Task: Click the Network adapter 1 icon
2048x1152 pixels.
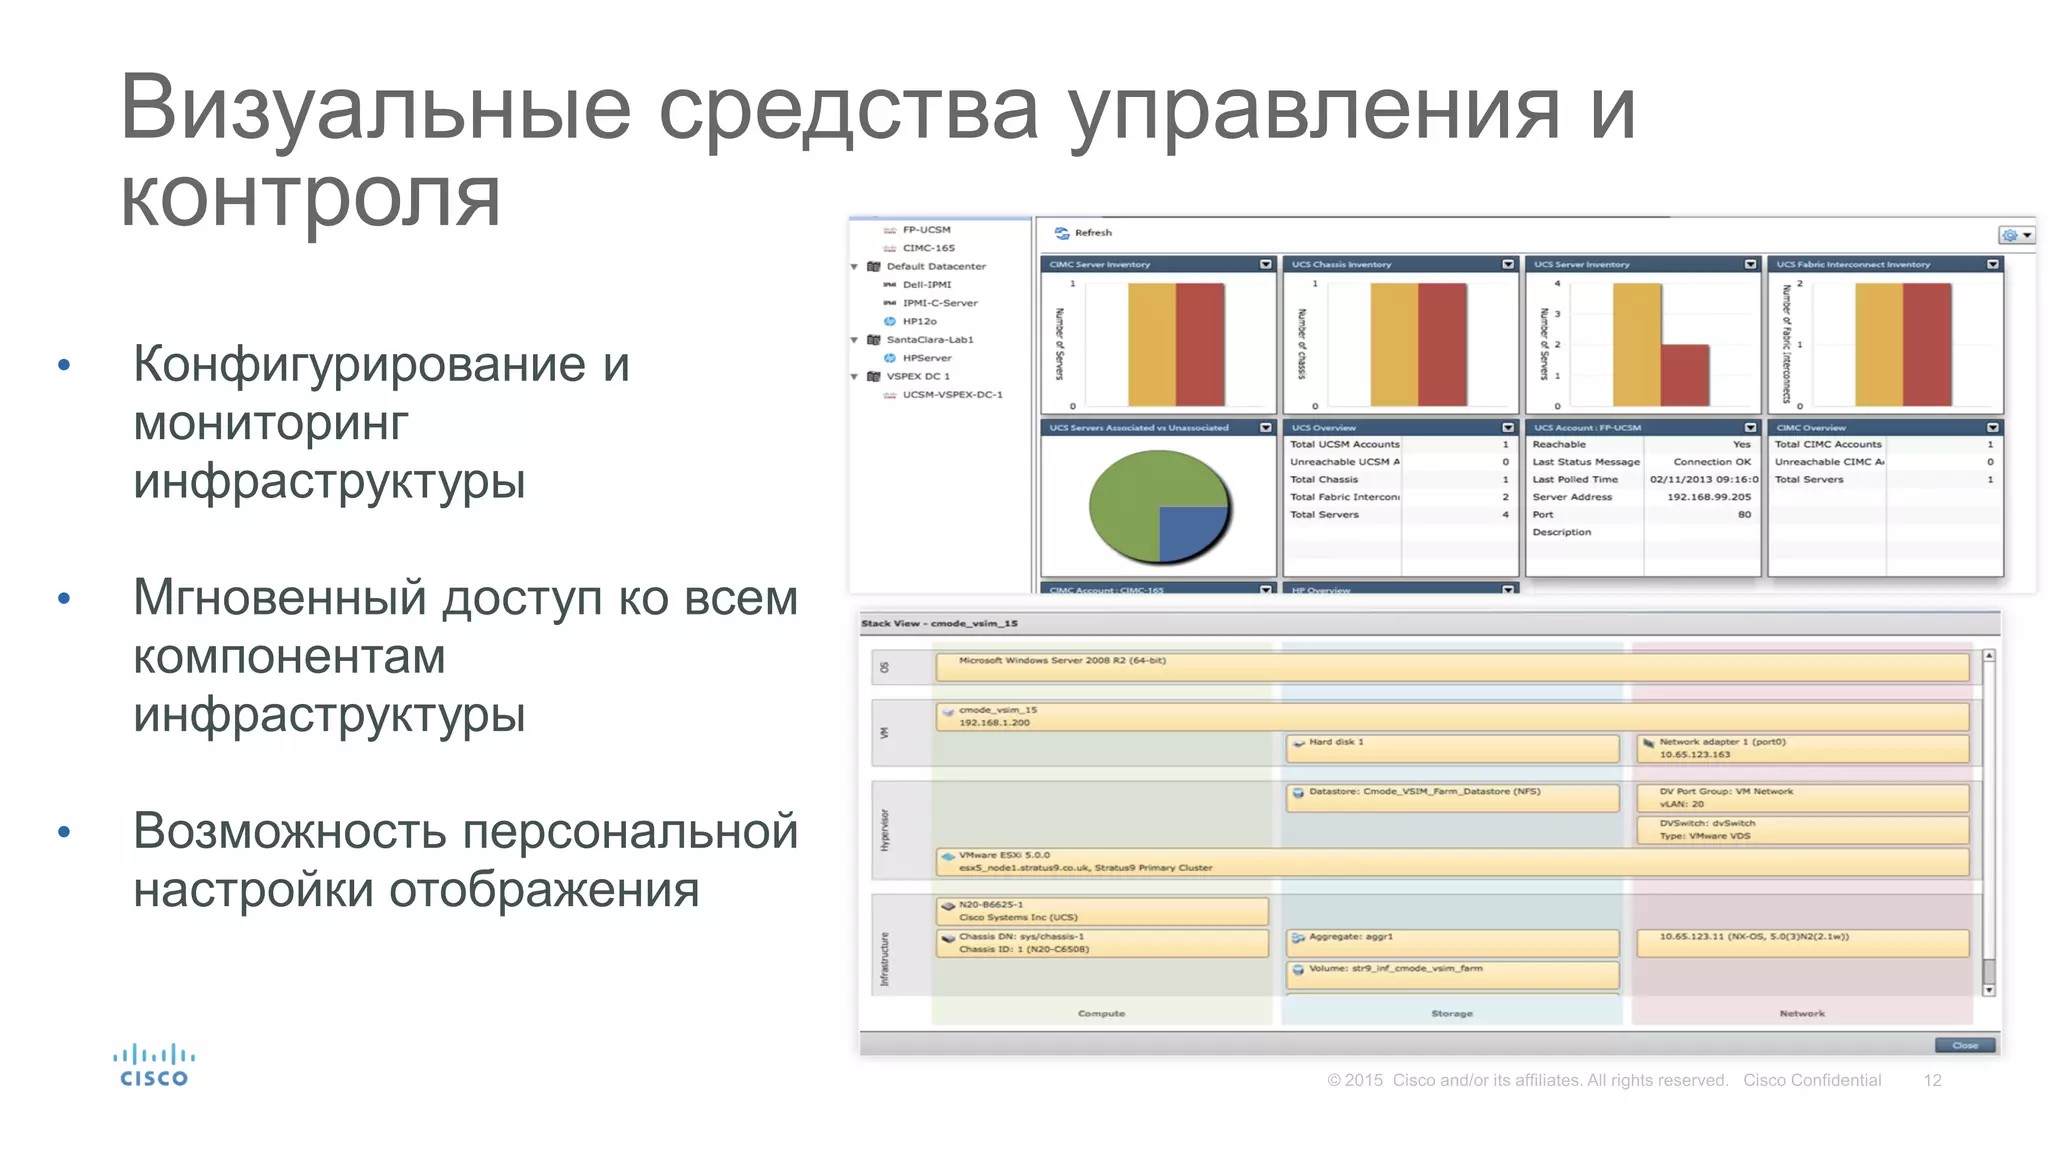Action: pyautogui.click(x=1648, y=743)
